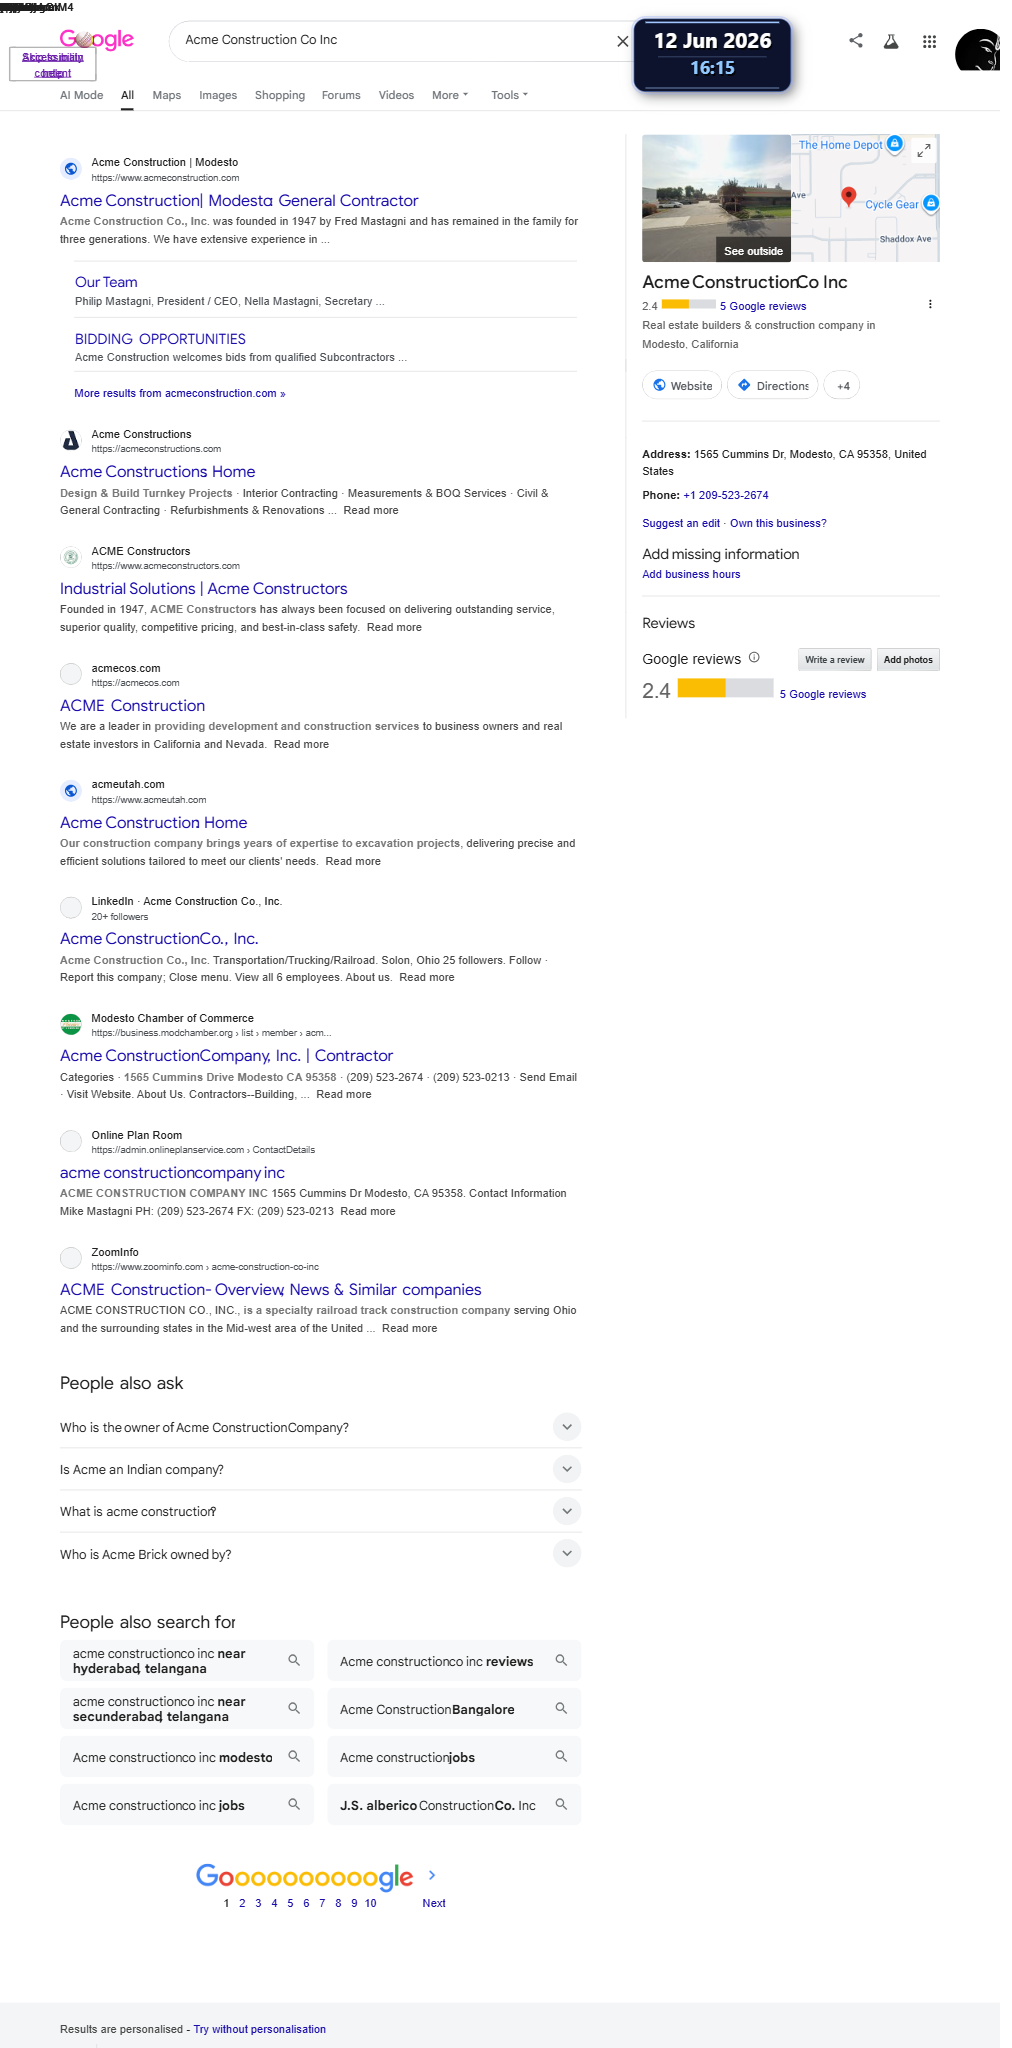Open the three-dot menu beside Google reviews

tap(930, 305)
